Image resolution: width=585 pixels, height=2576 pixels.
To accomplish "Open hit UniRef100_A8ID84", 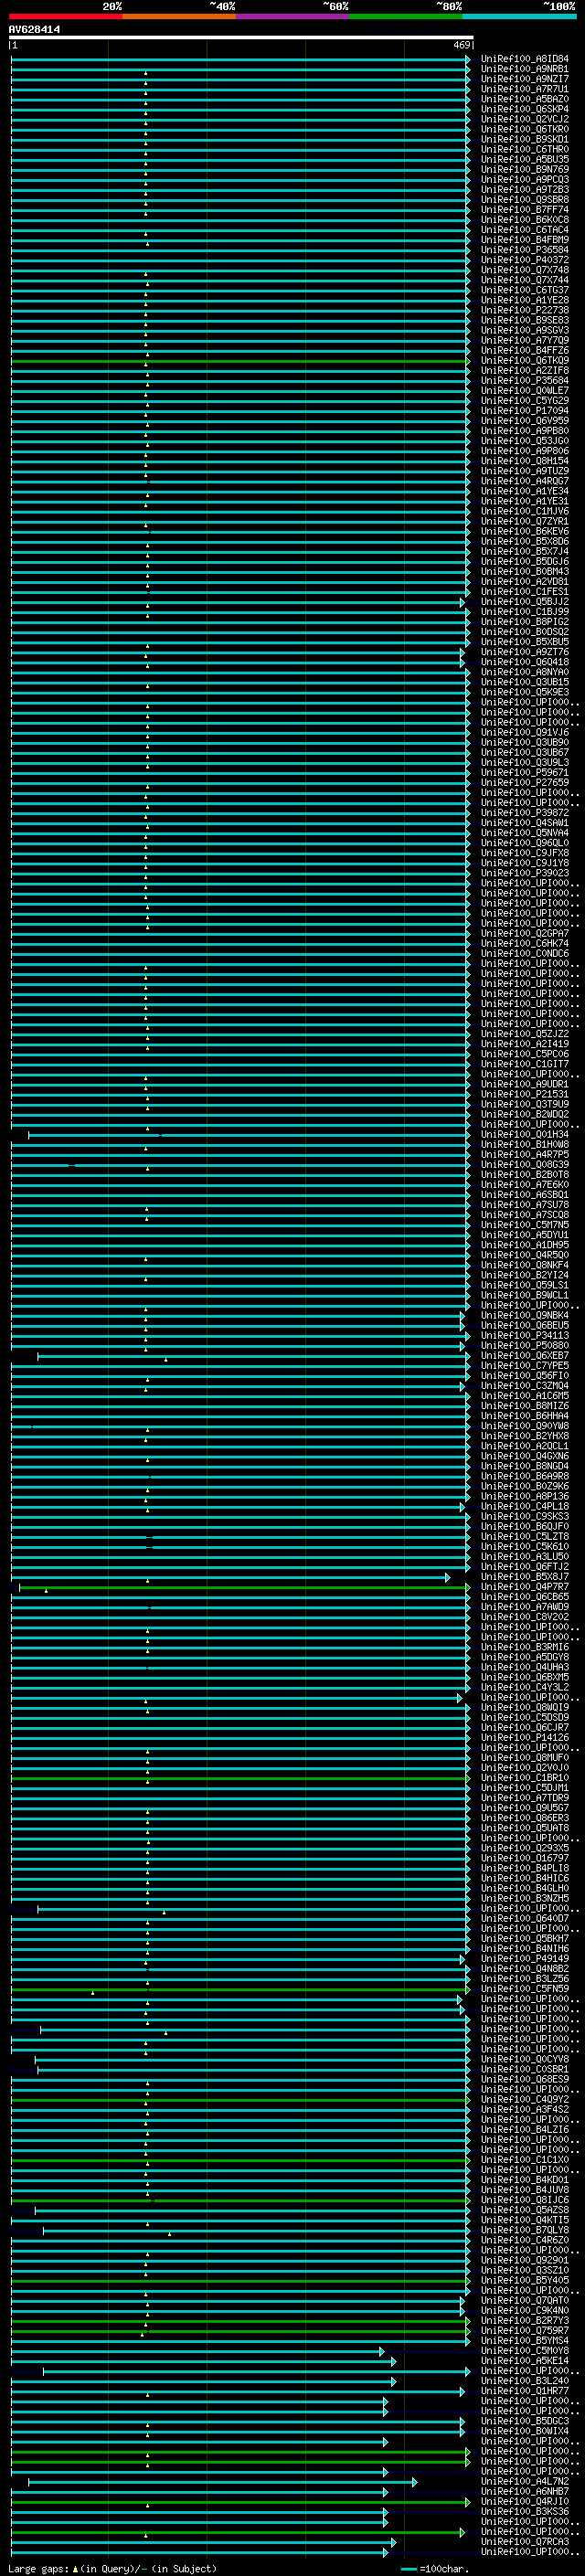I will 524,59.
